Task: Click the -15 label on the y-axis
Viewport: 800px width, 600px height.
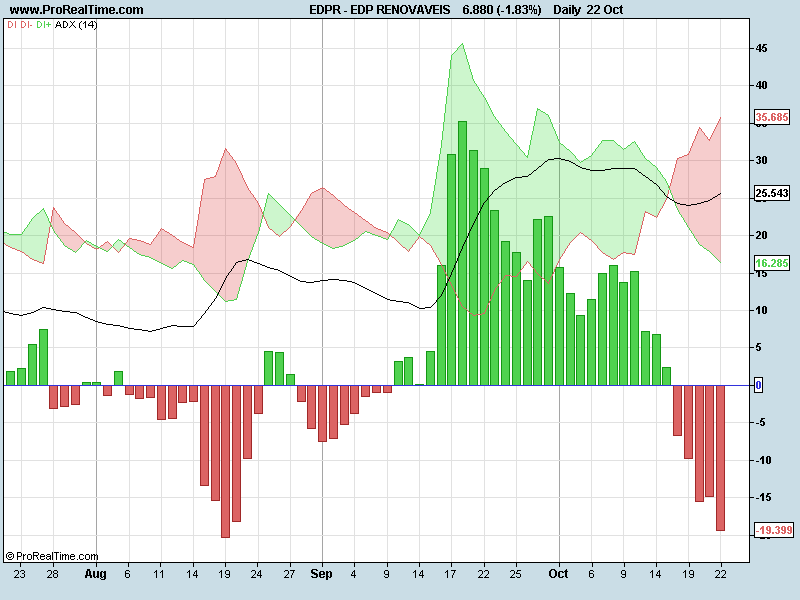Action: click(763, 497)
